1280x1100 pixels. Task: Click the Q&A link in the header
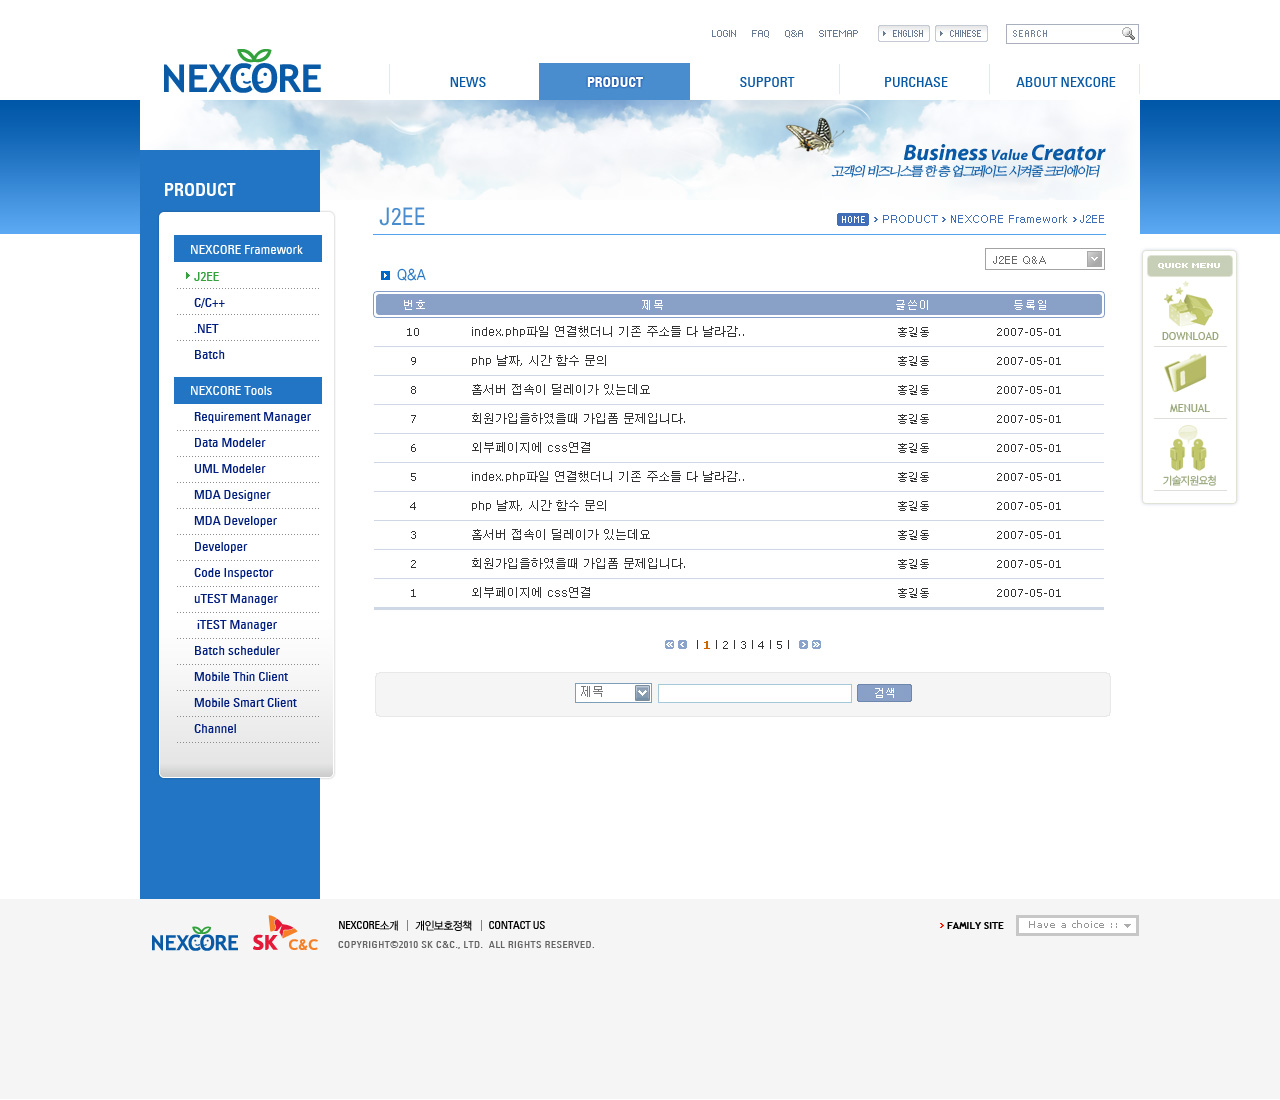pyautogui.click(x=794, y=34)
